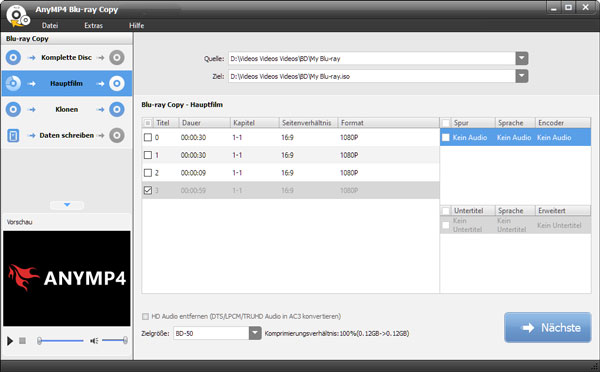
Task: Open the Ziel path dropdown
Action: [522, 76]
